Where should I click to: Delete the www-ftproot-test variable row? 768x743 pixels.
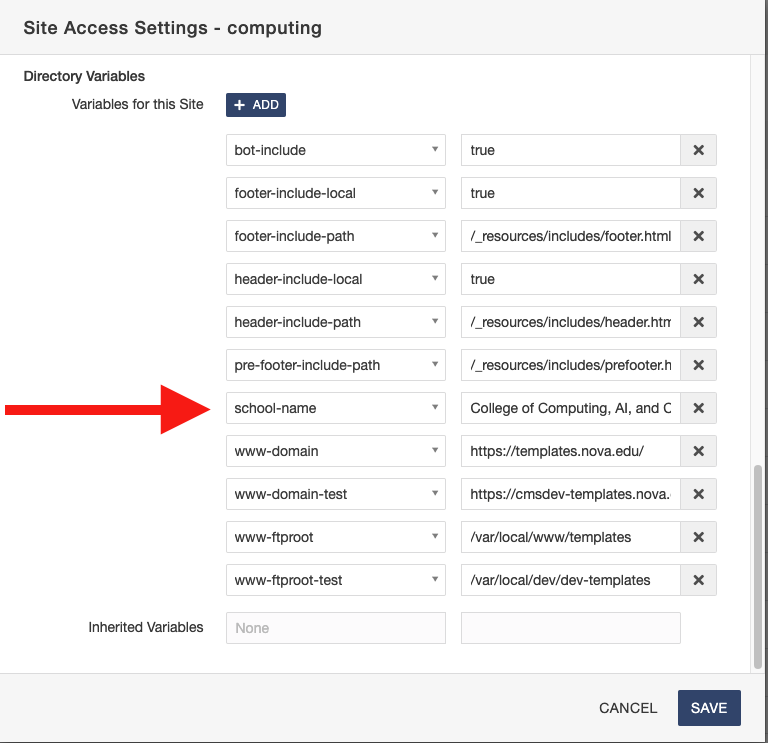tap(698, 580)
